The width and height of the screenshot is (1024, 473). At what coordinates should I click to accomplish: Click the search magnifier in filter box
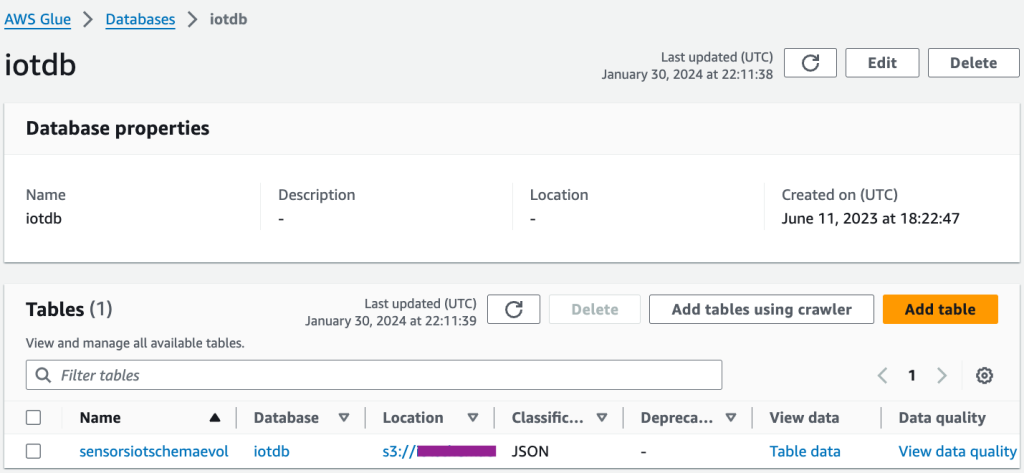pyautogui.click(x=43, y=376)
